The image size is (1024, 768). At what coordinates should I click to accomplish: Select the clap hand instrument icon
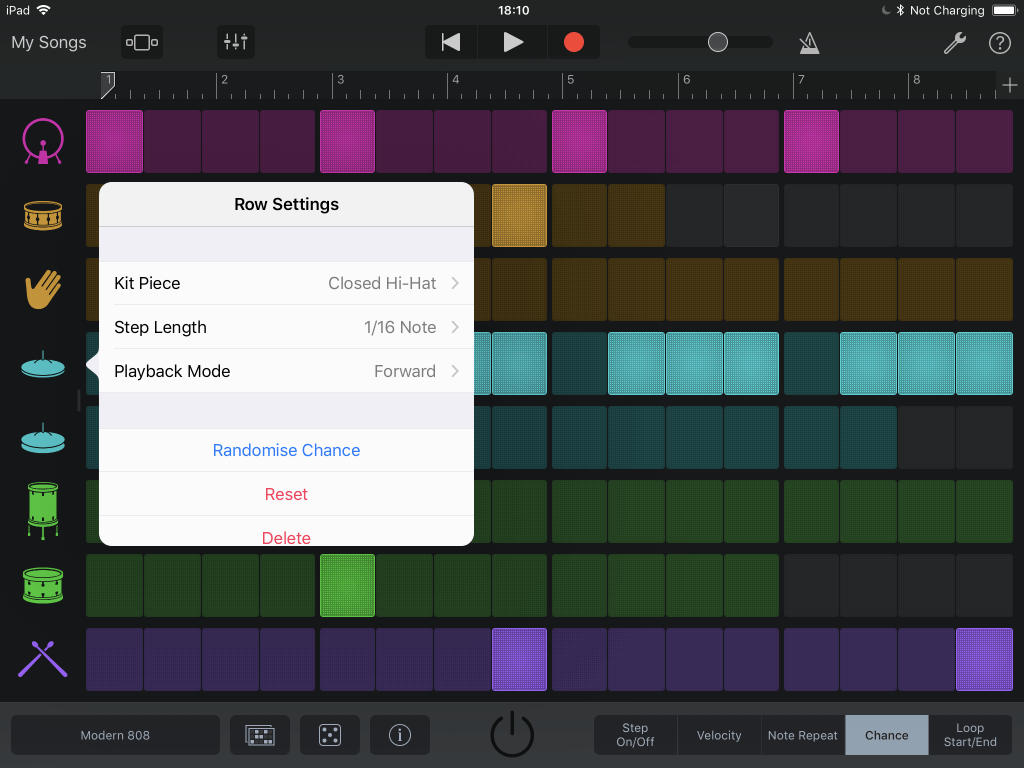tap(42, 289)
